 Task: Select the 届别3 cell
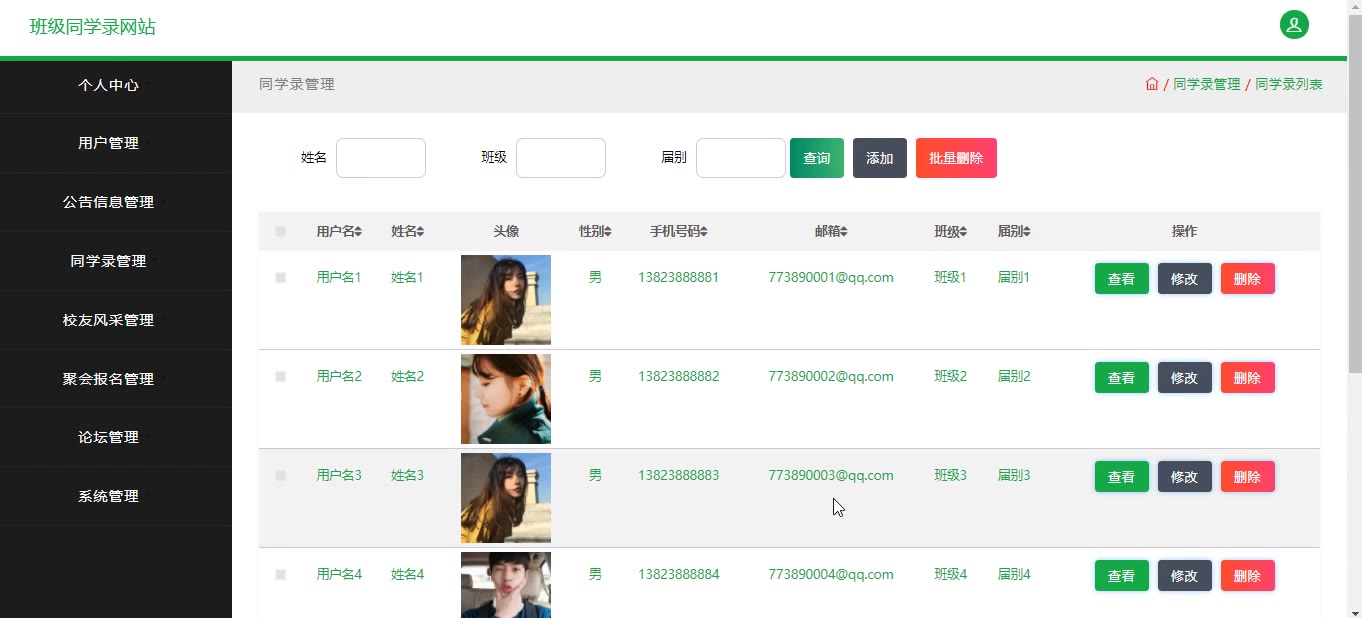point(1014,475)
